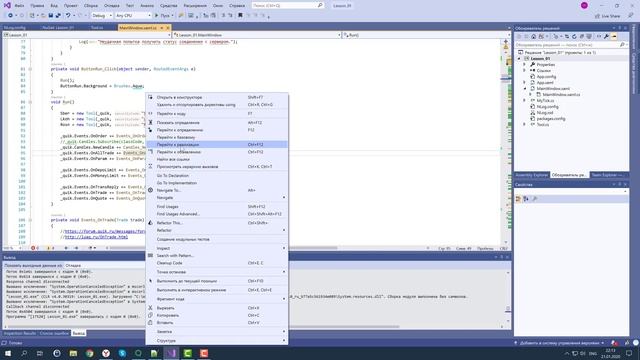640x360 pixels.
Task: Select packages.config in Solution Explorer
Action: 551,119
